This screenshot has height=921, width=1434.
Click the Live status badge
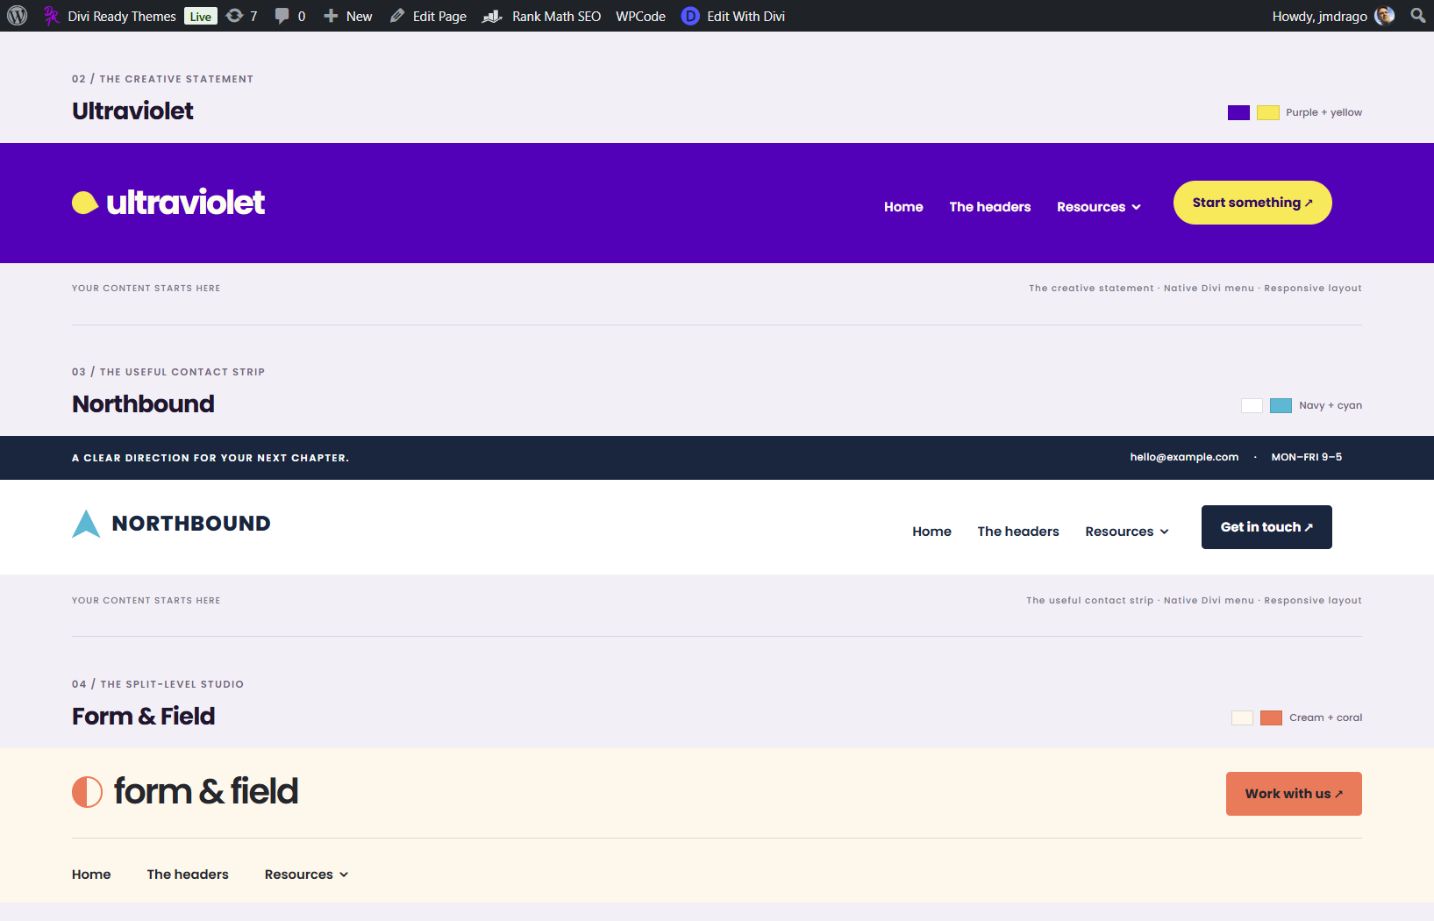tap(201, 16)
